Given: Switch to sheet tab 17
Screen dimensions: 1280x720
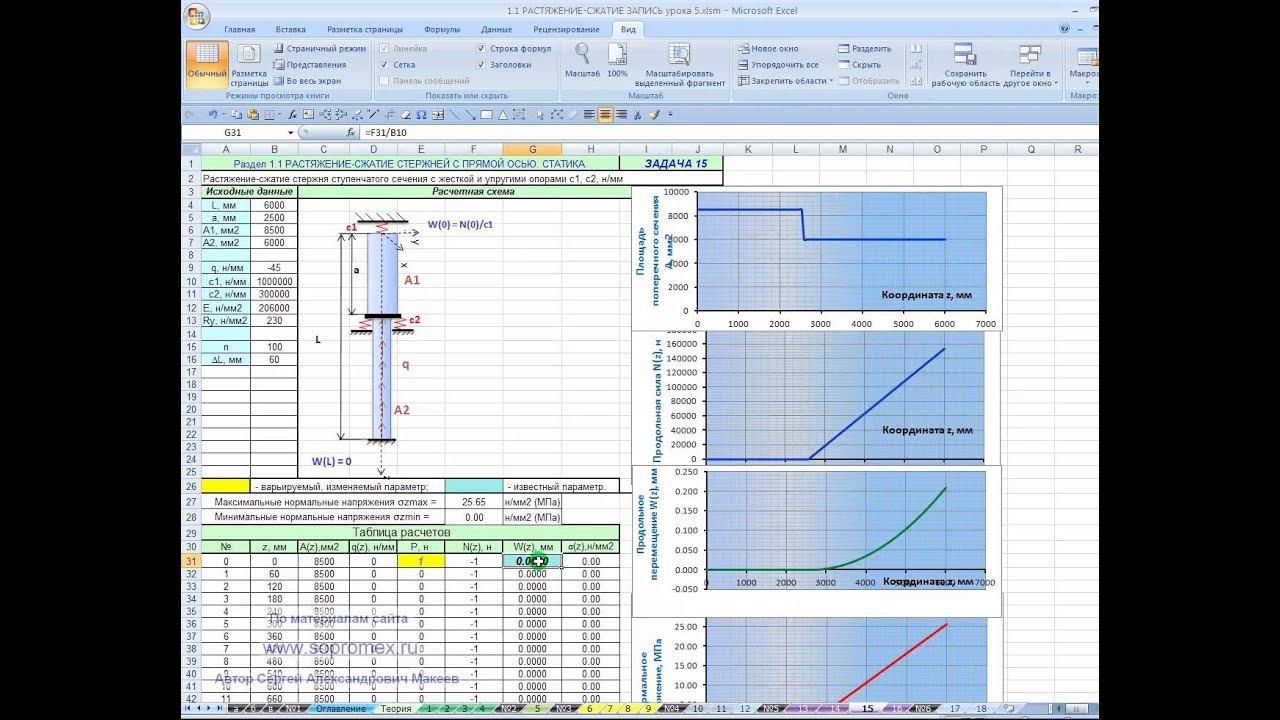Looking at the screenshot, I should pos(955,709).
